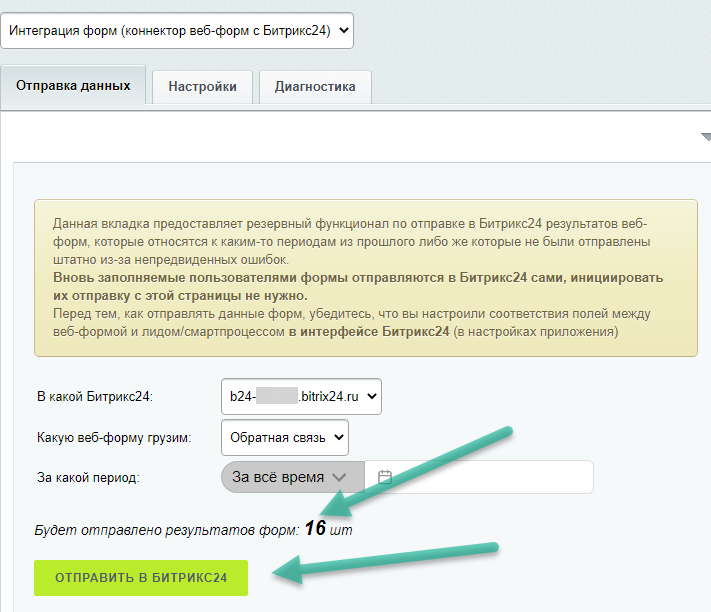Image resolution: width=711 pixels, height=612 pixels.
Task: Expand the b24 bitrix24.ru portal dropdown
Action: click(x=301, y=397)
